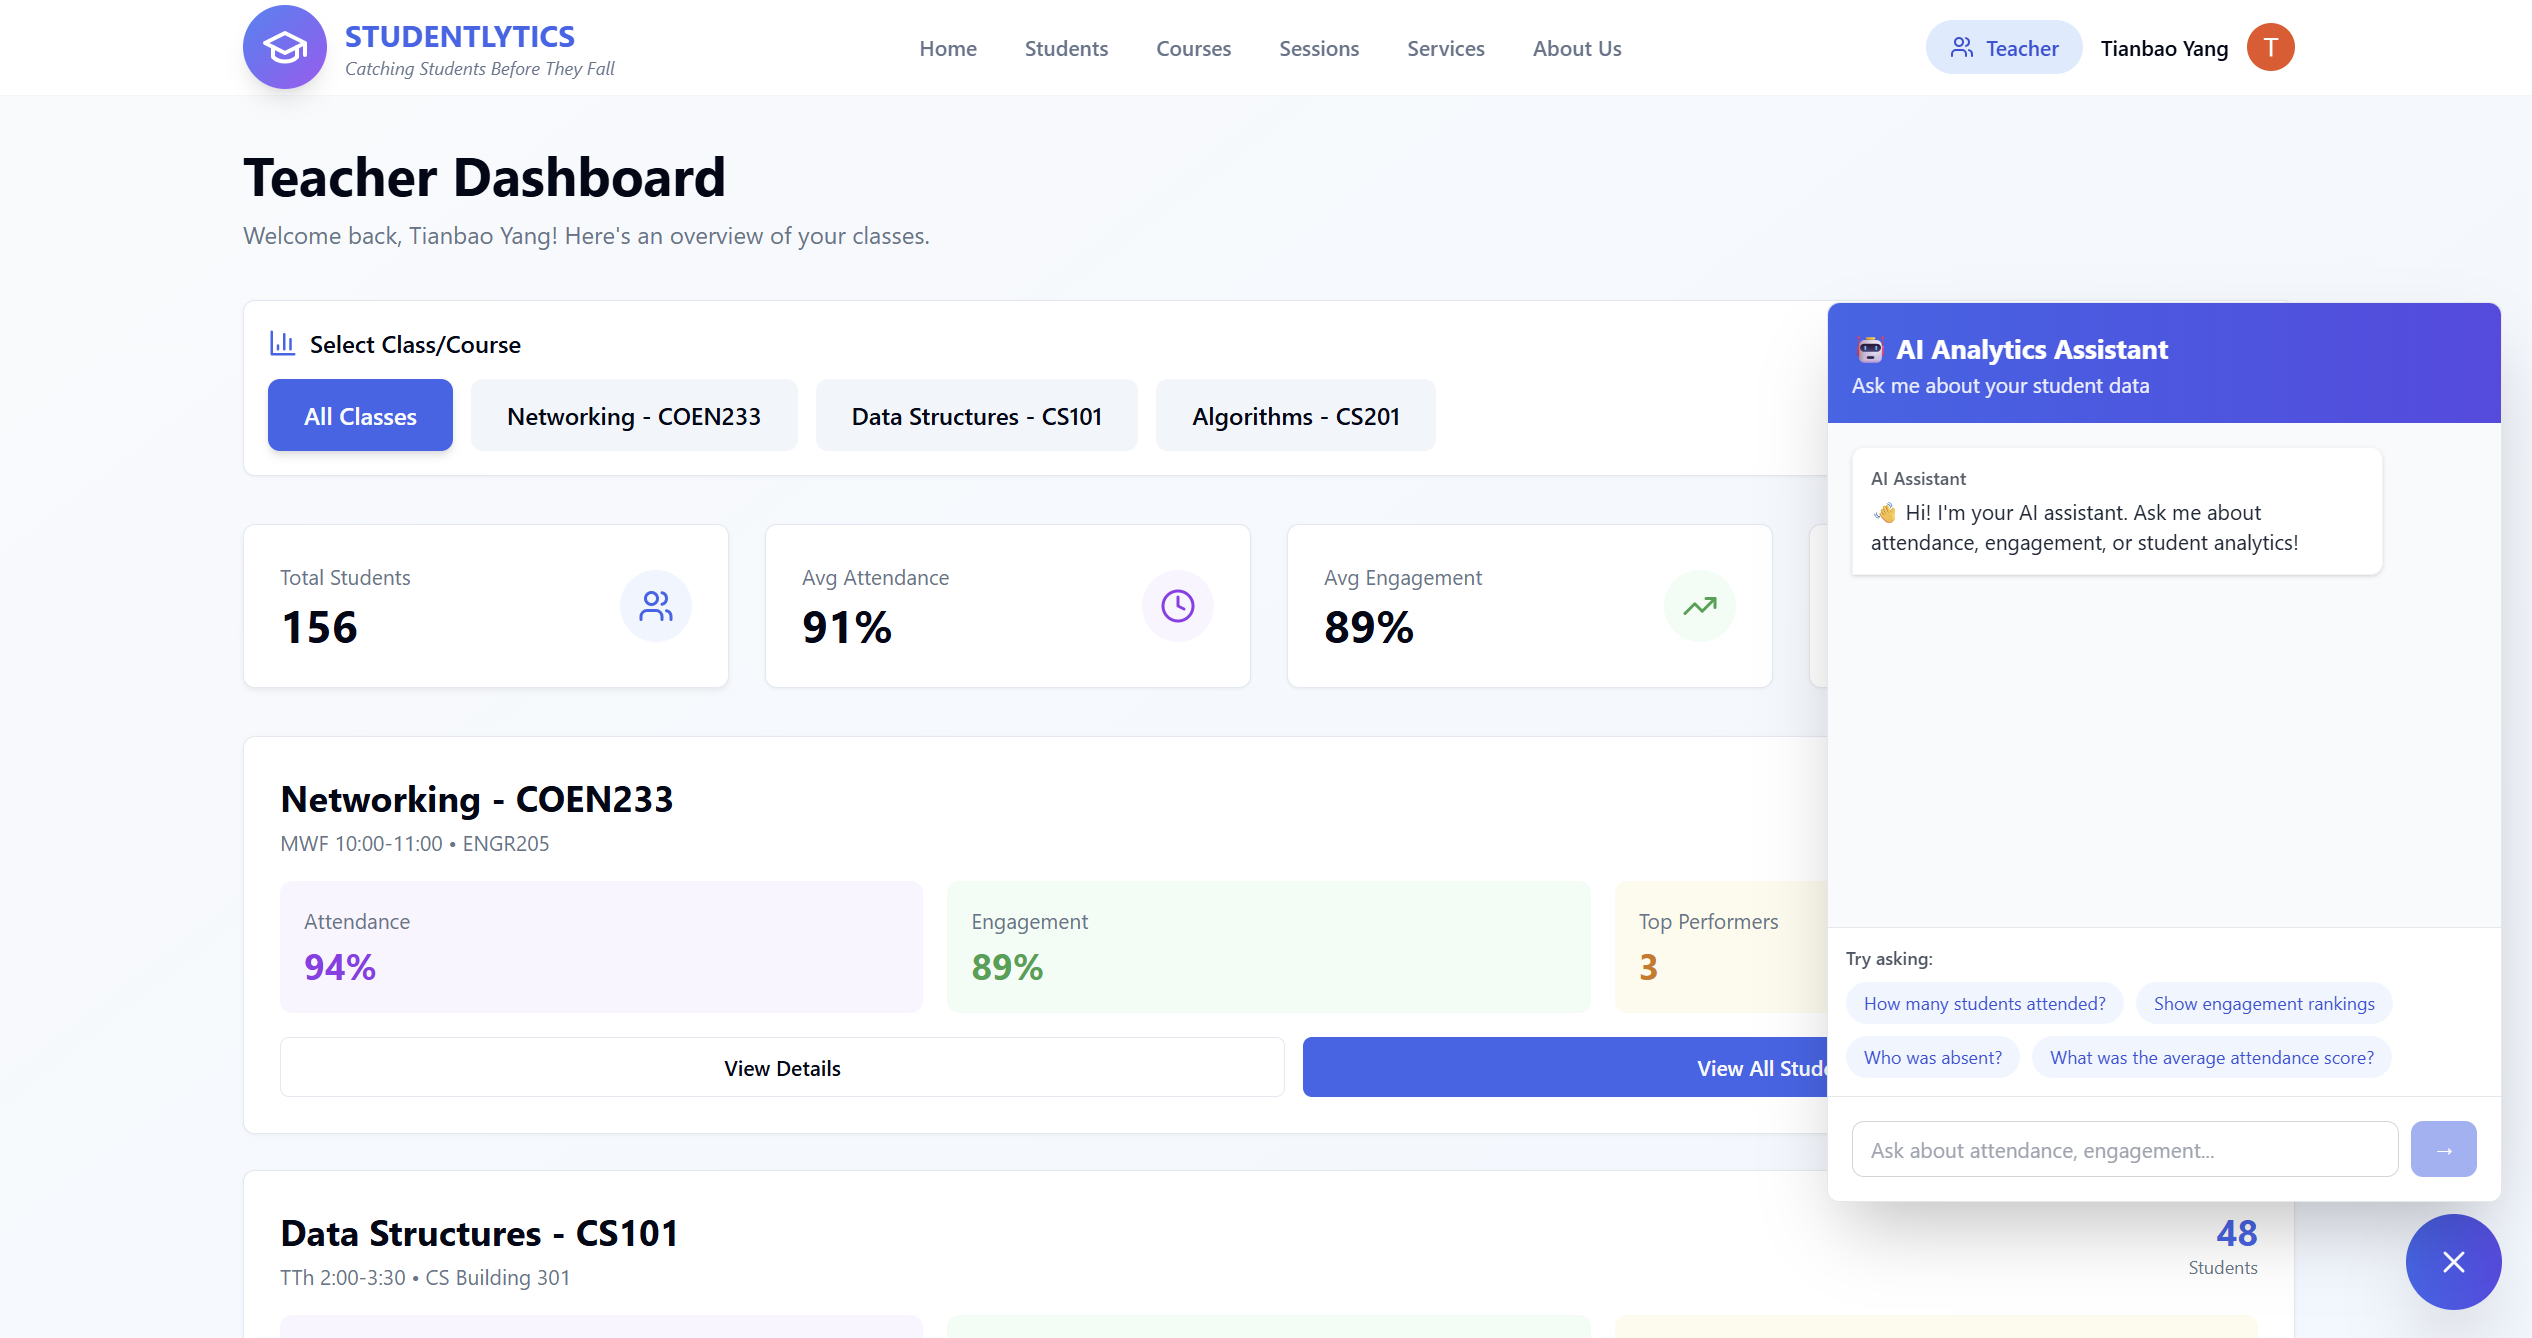Pick the 'Who was absent?' suggestion
Viewport: 2532px width, 1338px height.
click(x=1932, y=1058)
